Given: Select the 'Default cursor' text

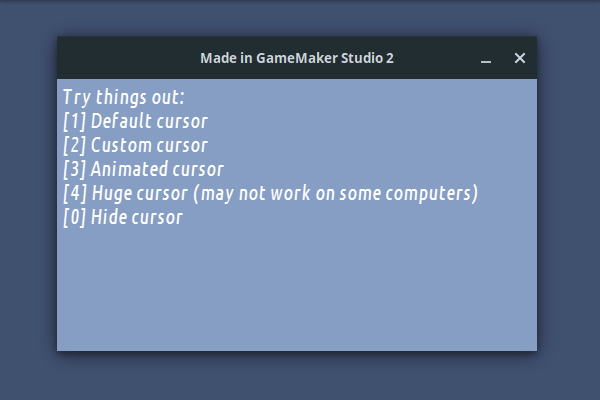Looking at the screenshot, I should (149, 122).
